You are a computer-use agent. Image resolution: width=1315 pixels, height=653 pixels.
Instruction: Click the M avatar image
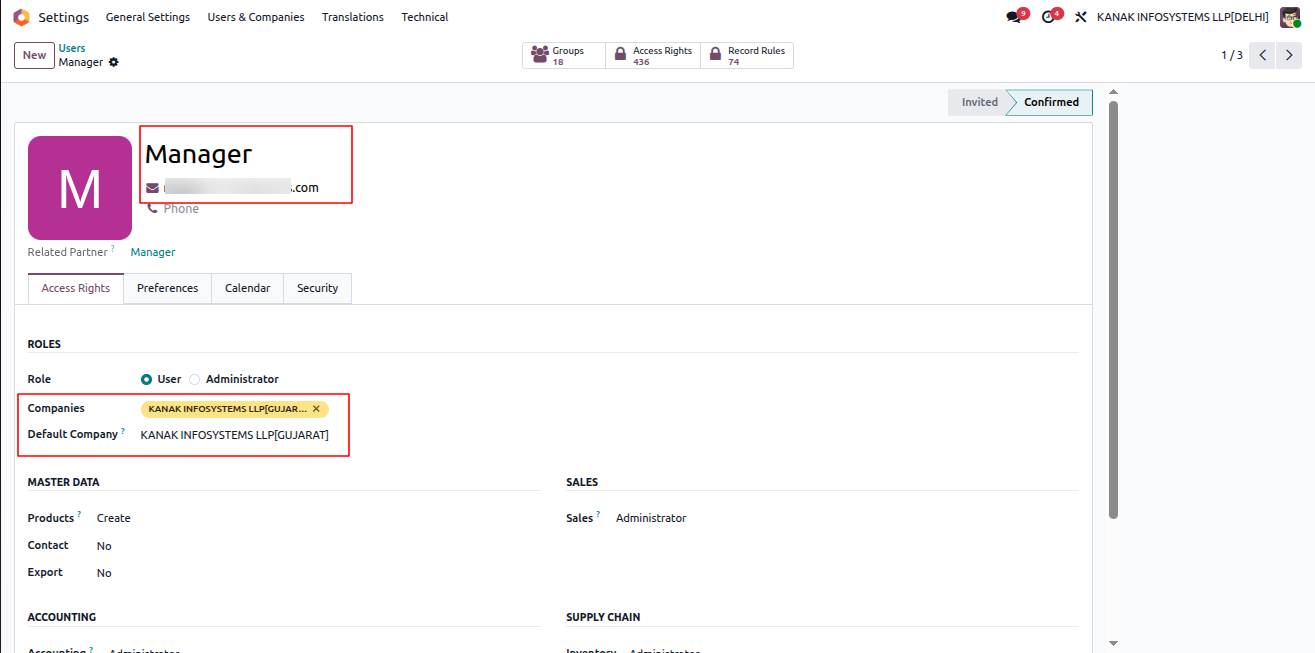click(x=80, y=188)
